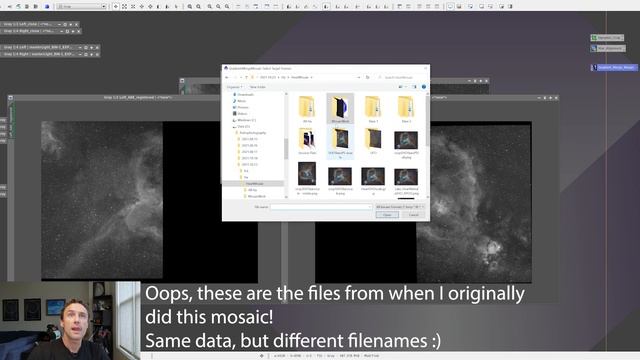The height and width of the screenshot is (360, 640).
Task: Select Videos in the navigation tree
Action: click(x=242, y=113)
